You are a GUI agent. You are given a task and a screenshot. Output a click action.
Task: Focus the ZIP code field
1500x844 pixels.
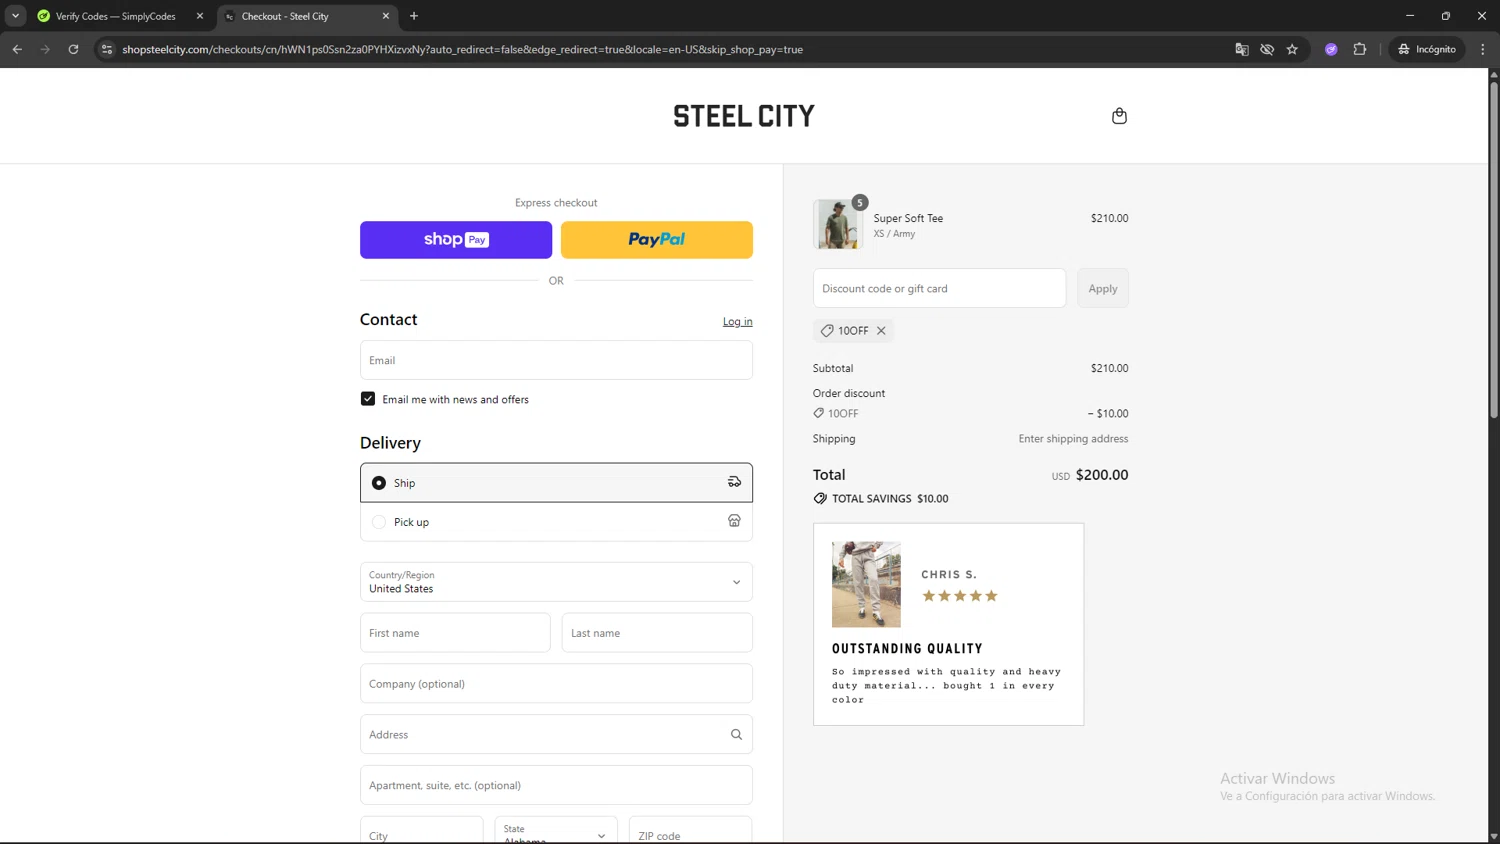pyautogui.click(x=691, y=832)
